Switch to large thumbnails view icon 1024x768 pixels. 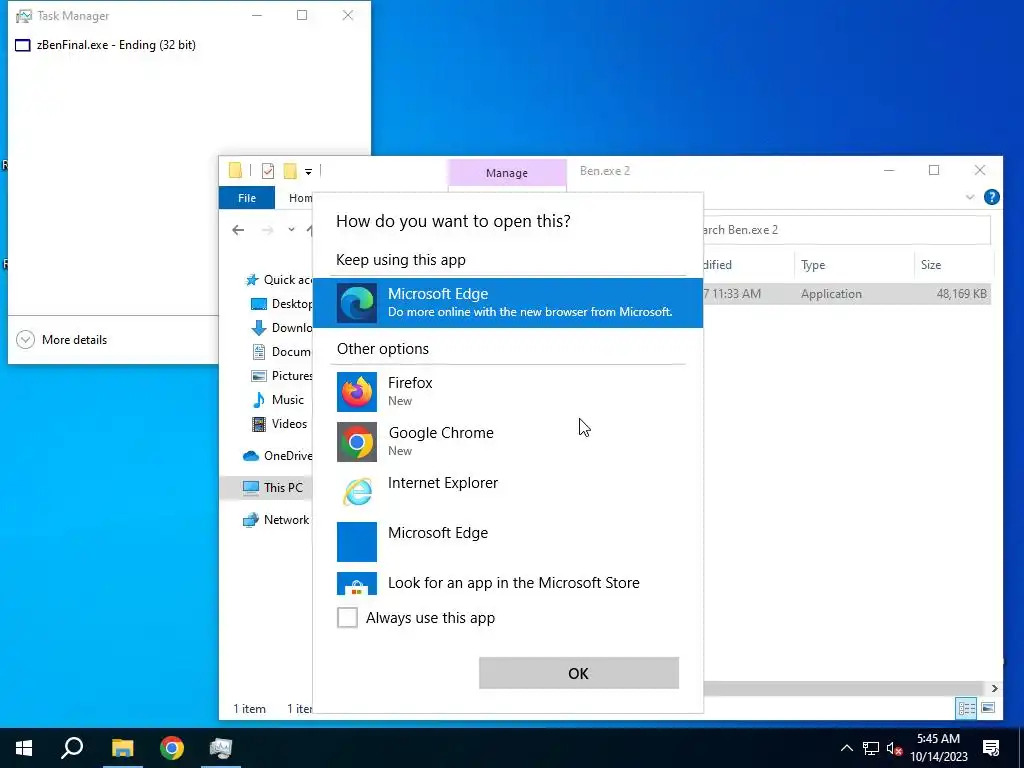coord(988,708)
